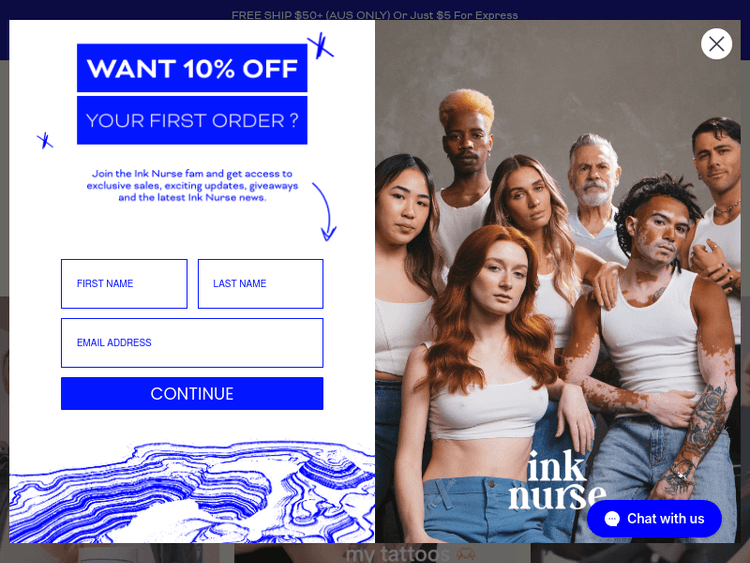Click the my tattoos text behind the popup
This screenshot has height=563, width=750.
pos(397,554)
